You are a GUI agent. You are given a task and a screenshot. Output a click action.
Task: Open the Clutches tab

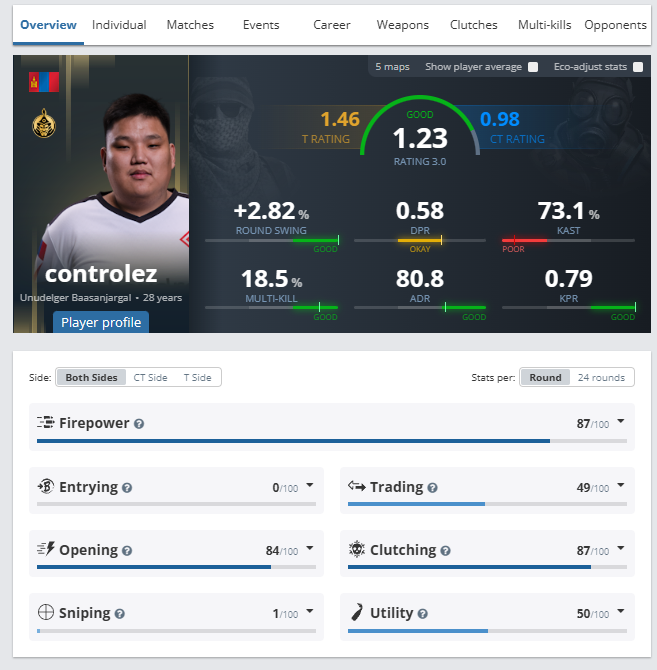[x=473, y=25]
